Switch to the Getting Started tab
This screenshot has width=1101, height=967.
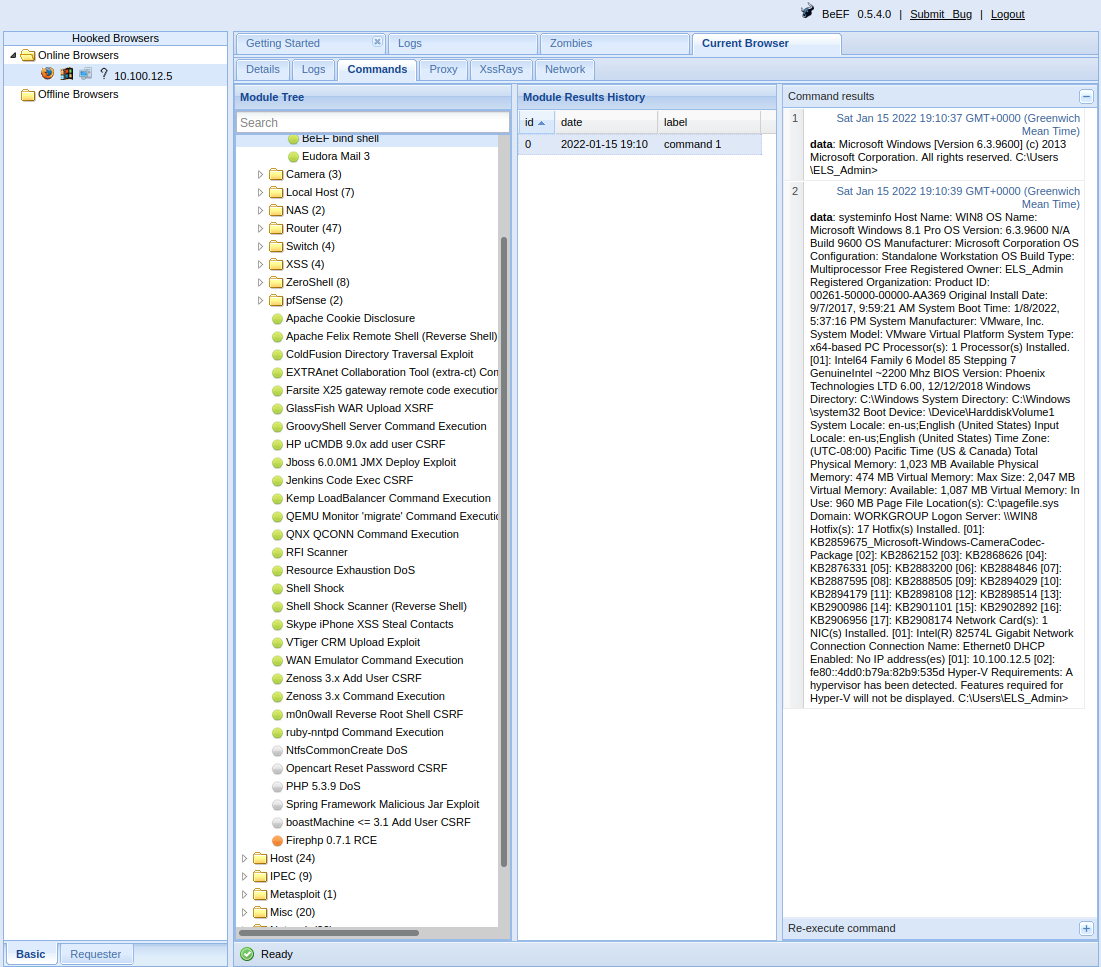[282, 43]
